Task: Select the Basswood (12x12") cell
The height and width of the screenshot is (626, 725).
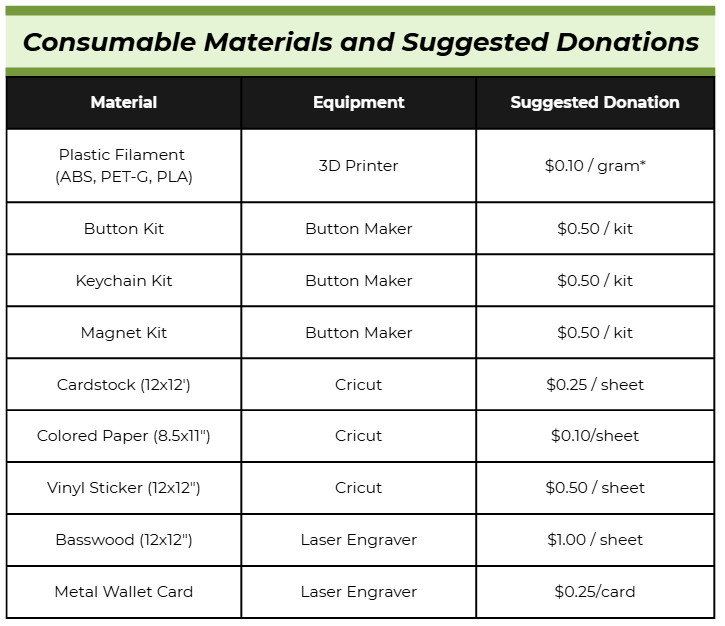Action: [x=124, y=540]
